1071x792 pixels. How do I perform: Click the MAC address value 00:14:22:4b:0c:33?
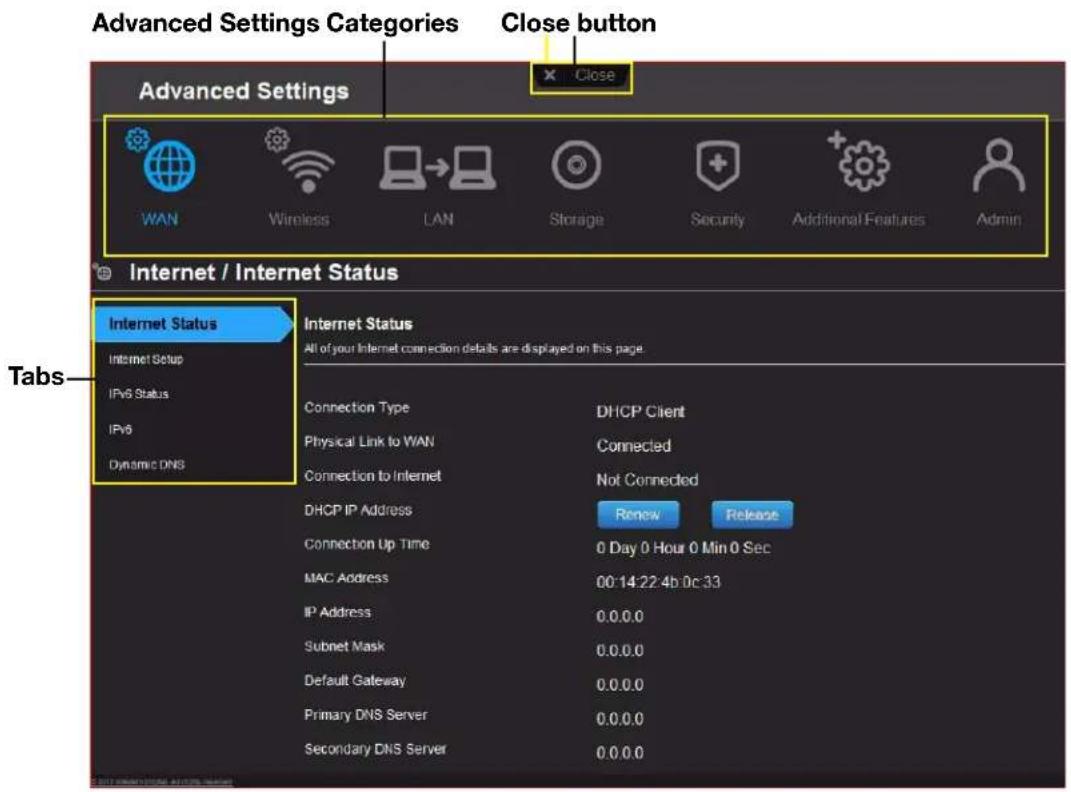(x=658, y=582)
